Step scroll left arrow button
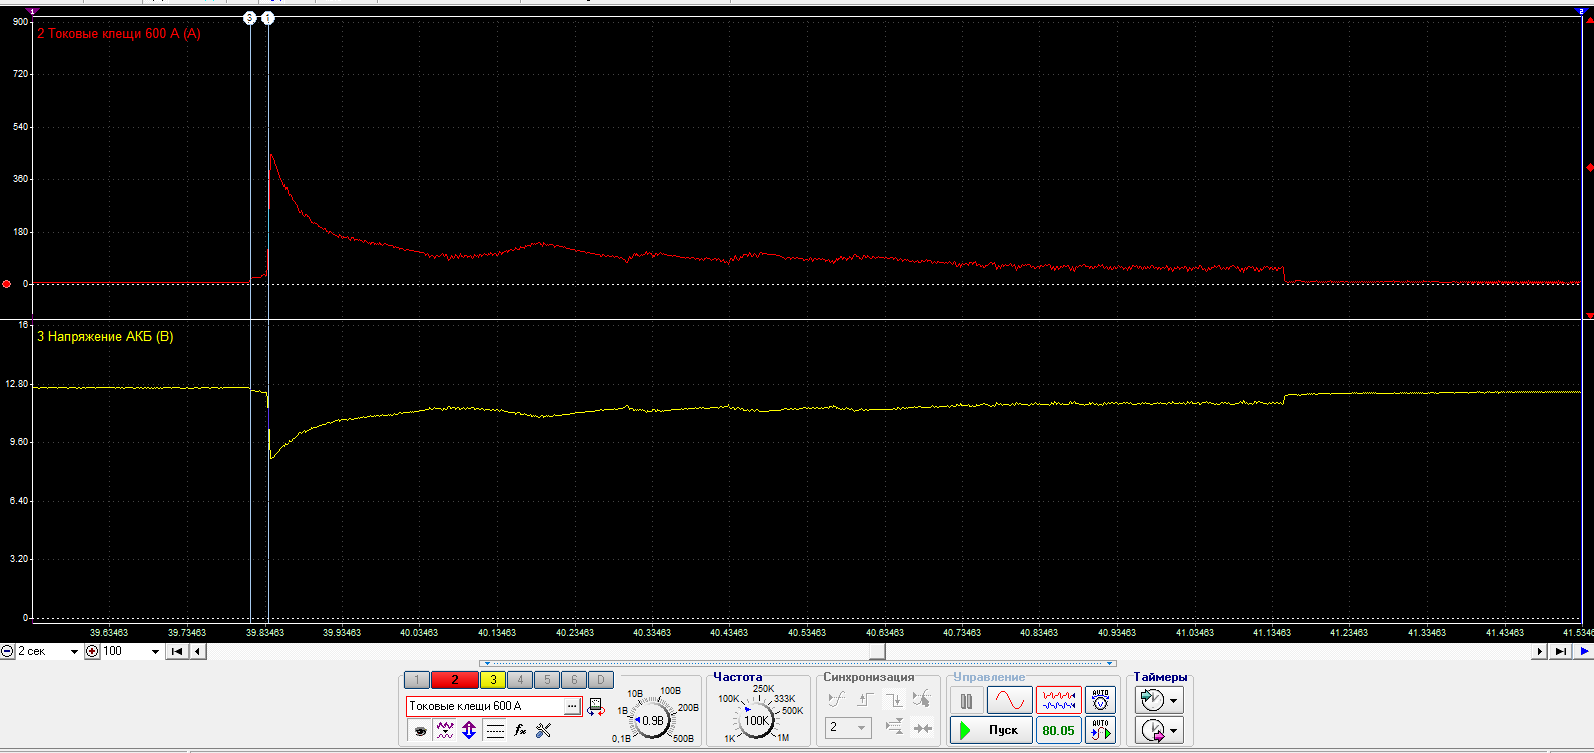Screen dimensions: 1594x753 198,651
